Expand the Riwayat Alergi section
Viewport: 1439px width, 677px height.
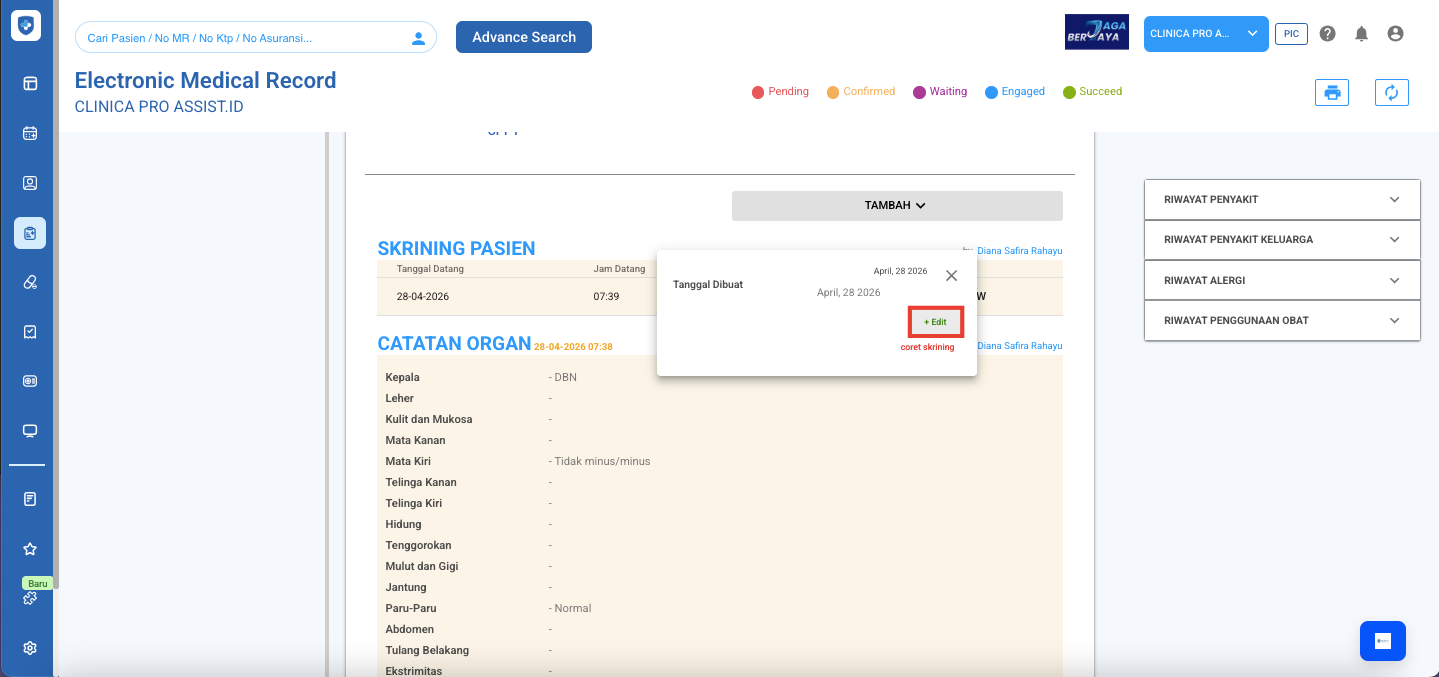point(1281,281)
